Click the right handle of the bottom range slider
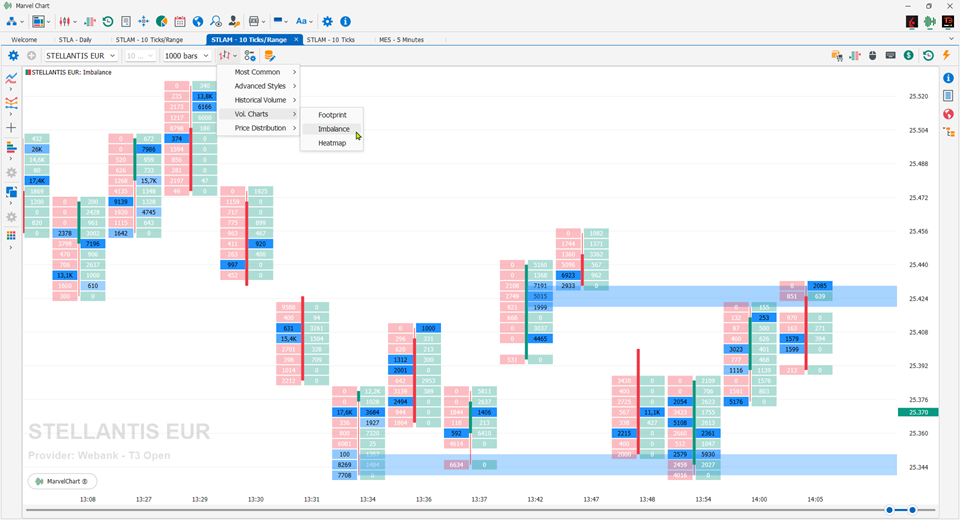The height and width of the screenshot is (520, 960). pyautogui.click(x=912, y=510)
